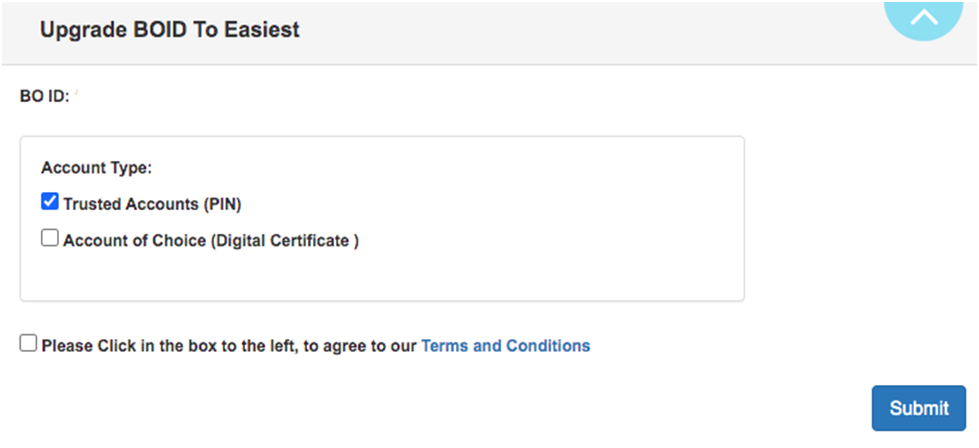Click the word 'Easiest' in the header
The width and height of the screenshot is (979, 448).
[264, 30]
